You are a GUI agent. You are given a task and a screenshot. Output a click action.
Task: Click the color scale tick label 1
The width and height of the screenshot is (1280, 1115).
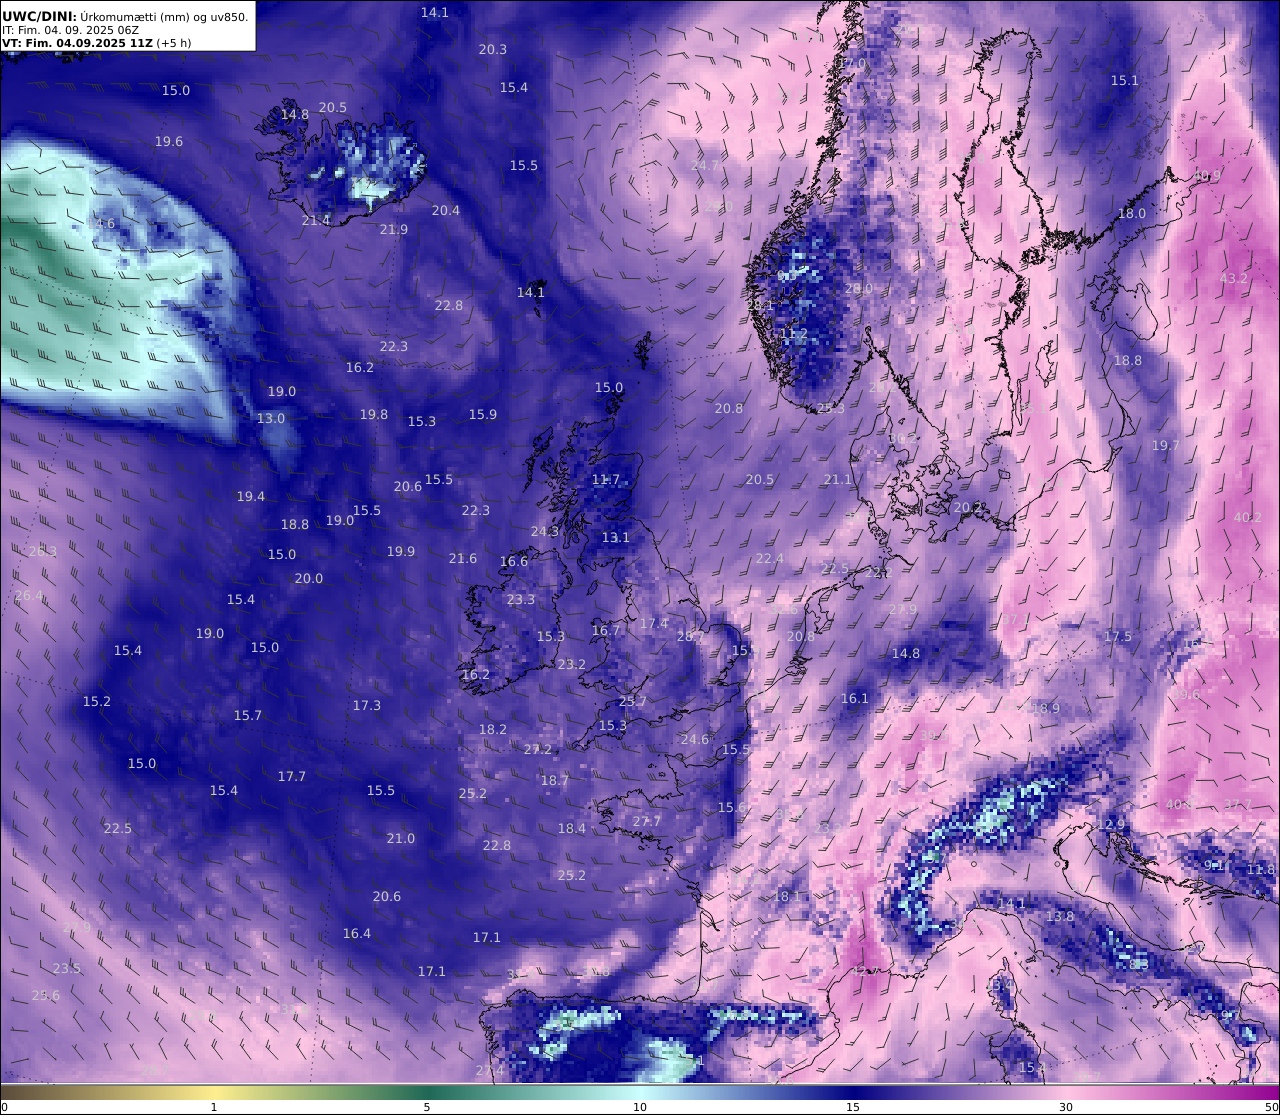coord(214,1106)
